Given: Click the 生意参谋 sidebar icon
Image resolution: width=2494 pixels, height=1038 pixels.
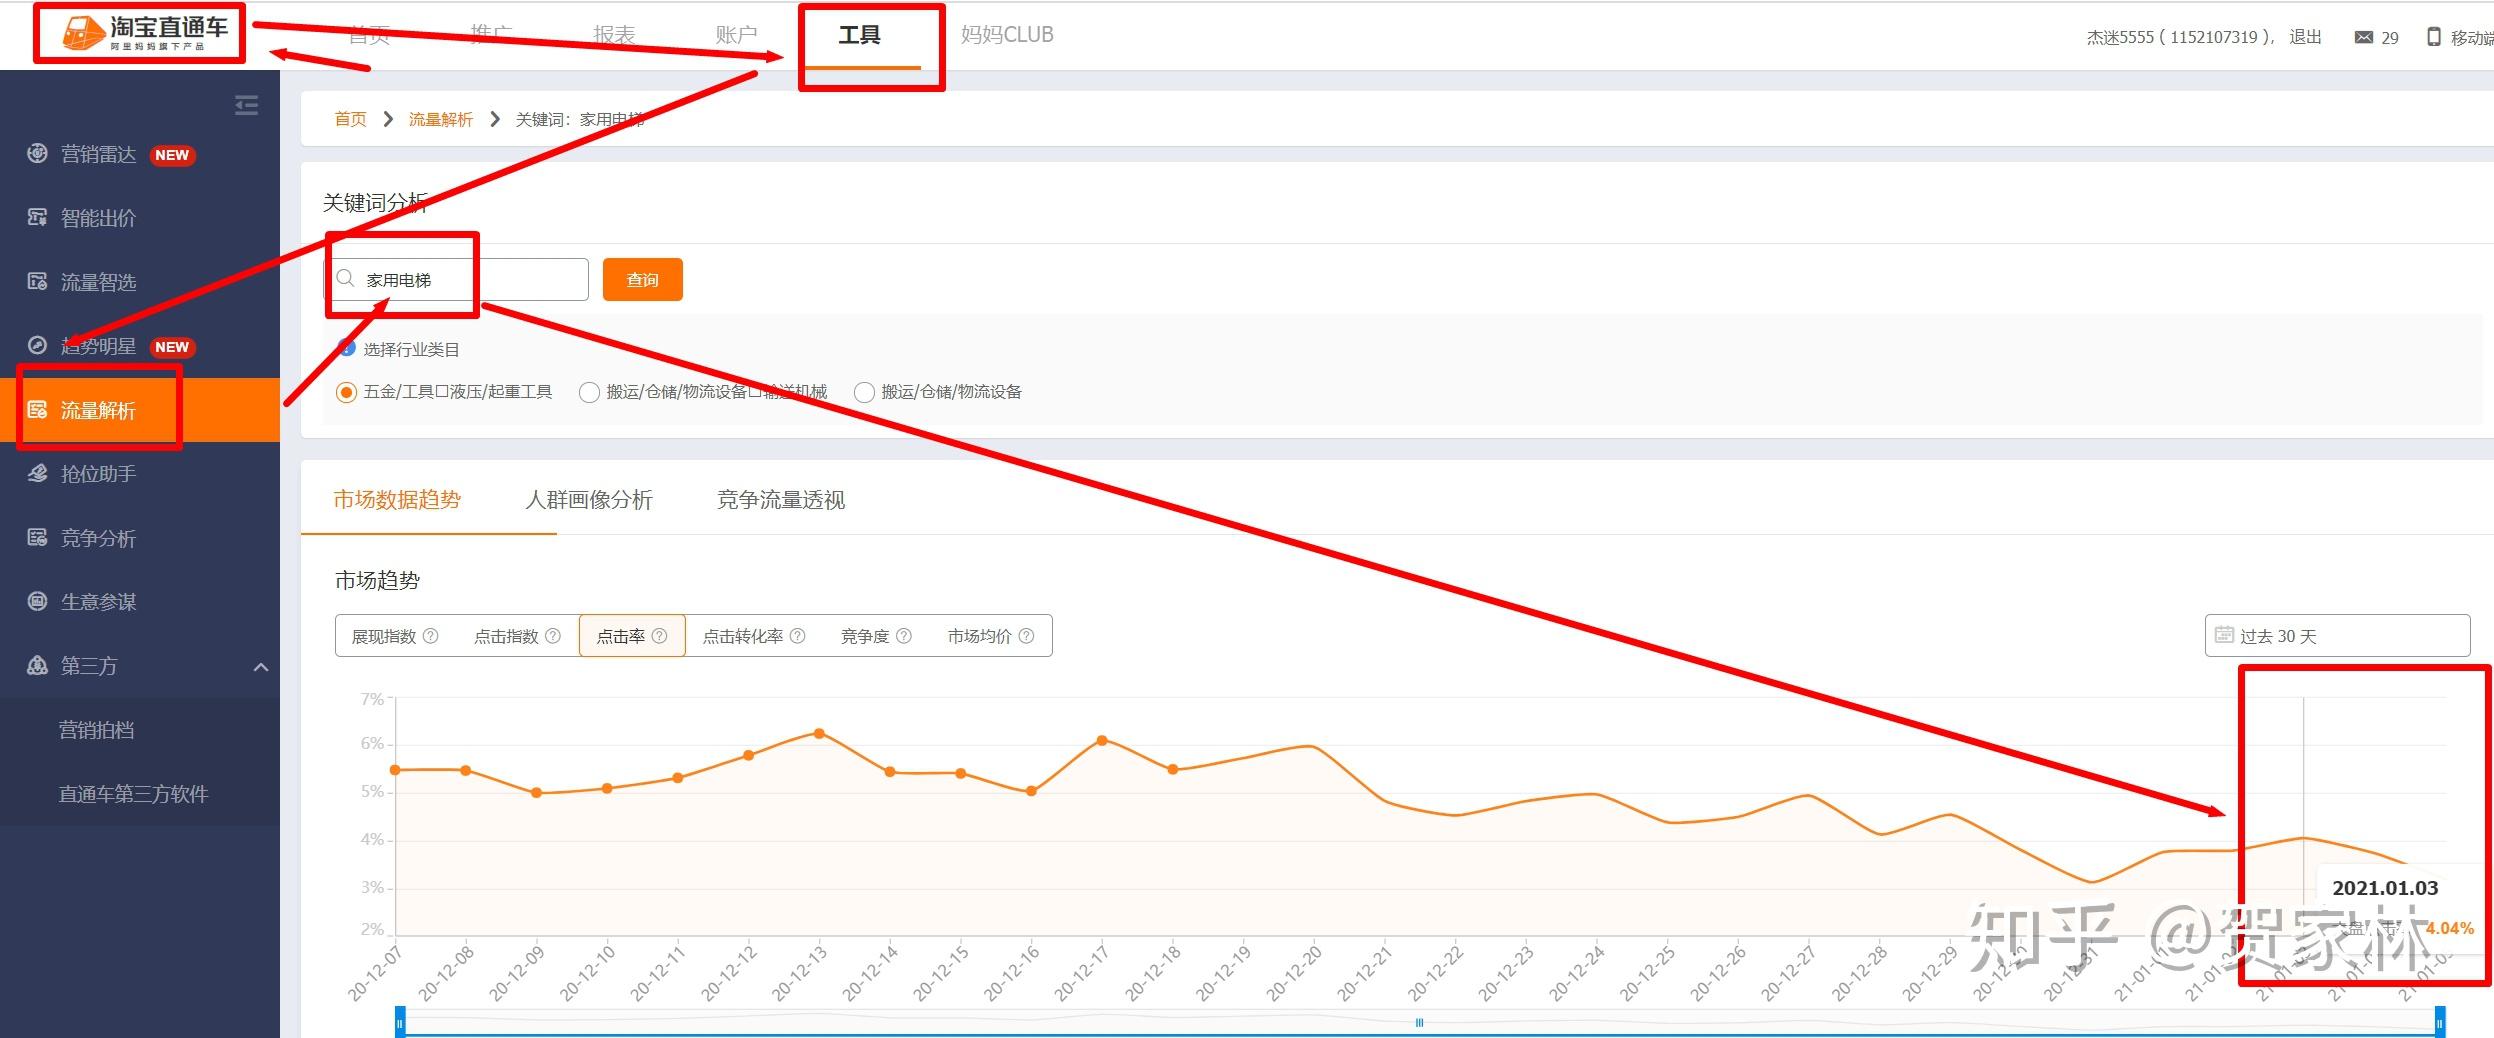Looking at the screenshot, I should [x=37, y=601].
